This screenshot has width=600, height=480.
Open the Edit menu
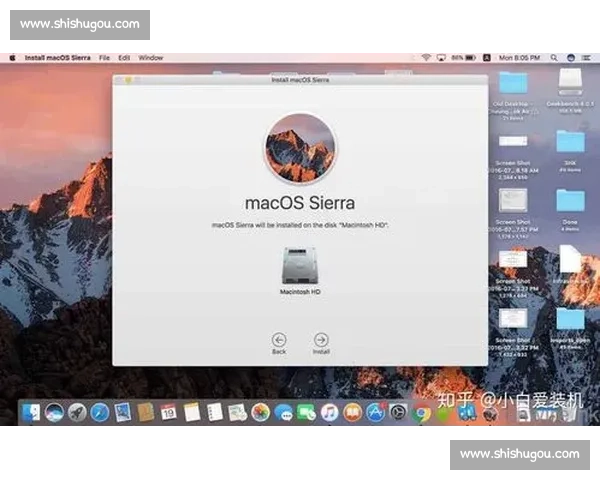tap(124, 58)
